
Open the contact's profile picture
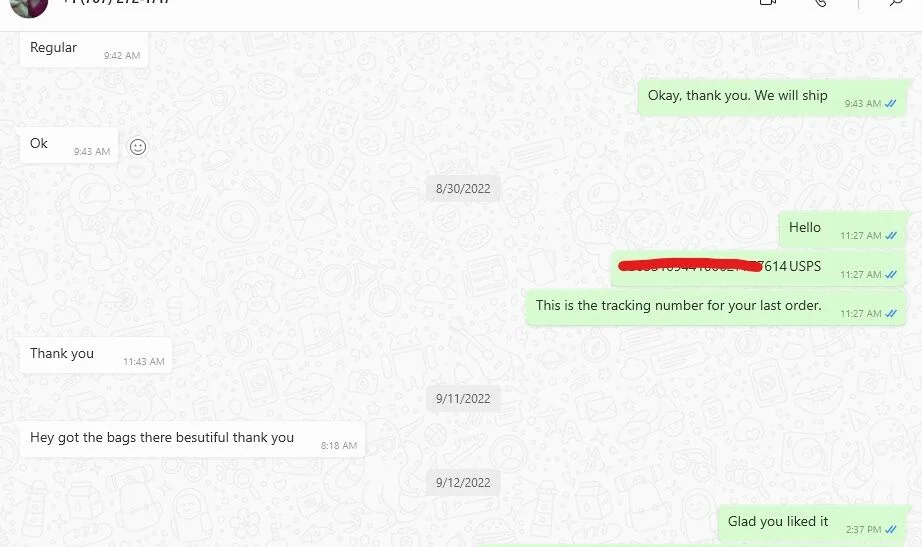click(29, 6)
